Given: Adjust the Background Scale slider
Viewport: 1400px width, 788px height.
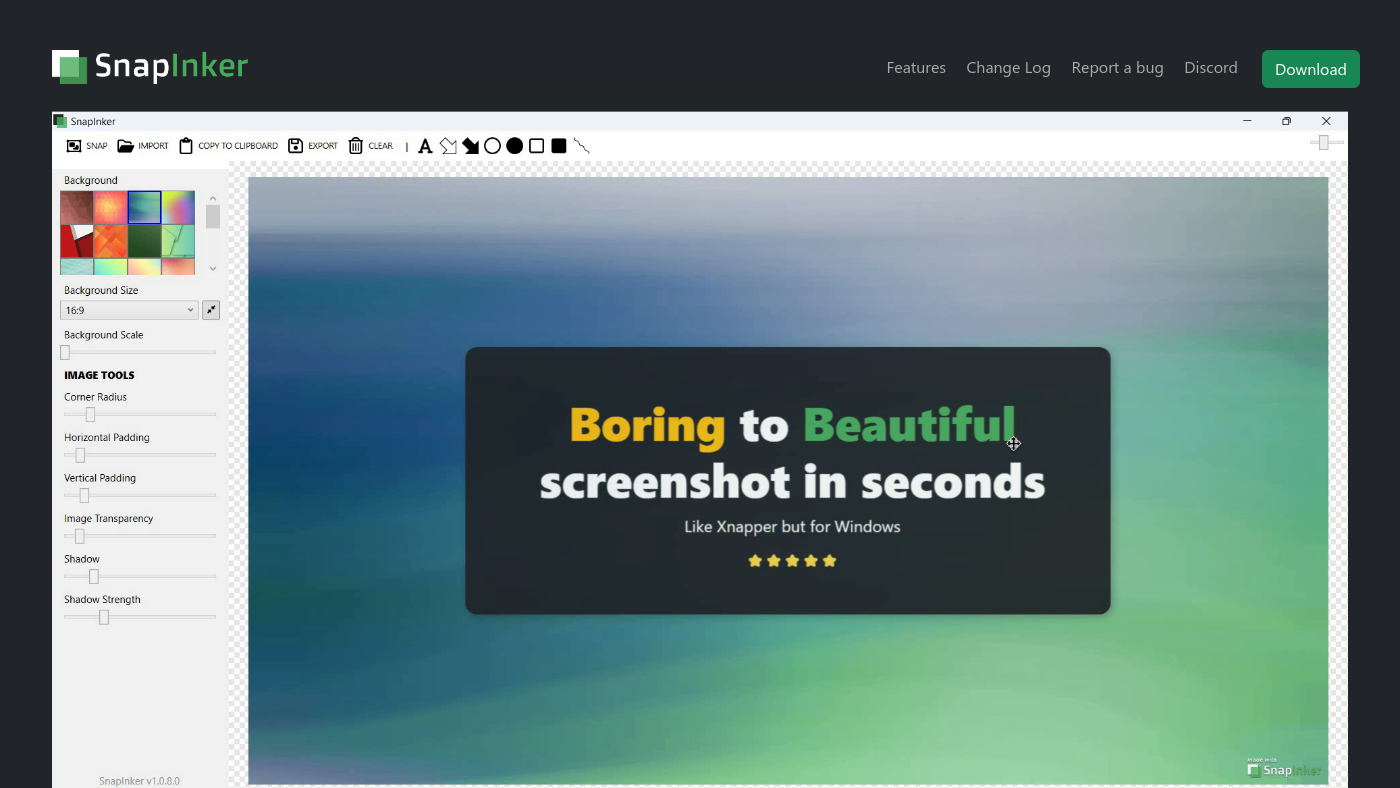Looking at the screenshot, I should tap(140, 352).
